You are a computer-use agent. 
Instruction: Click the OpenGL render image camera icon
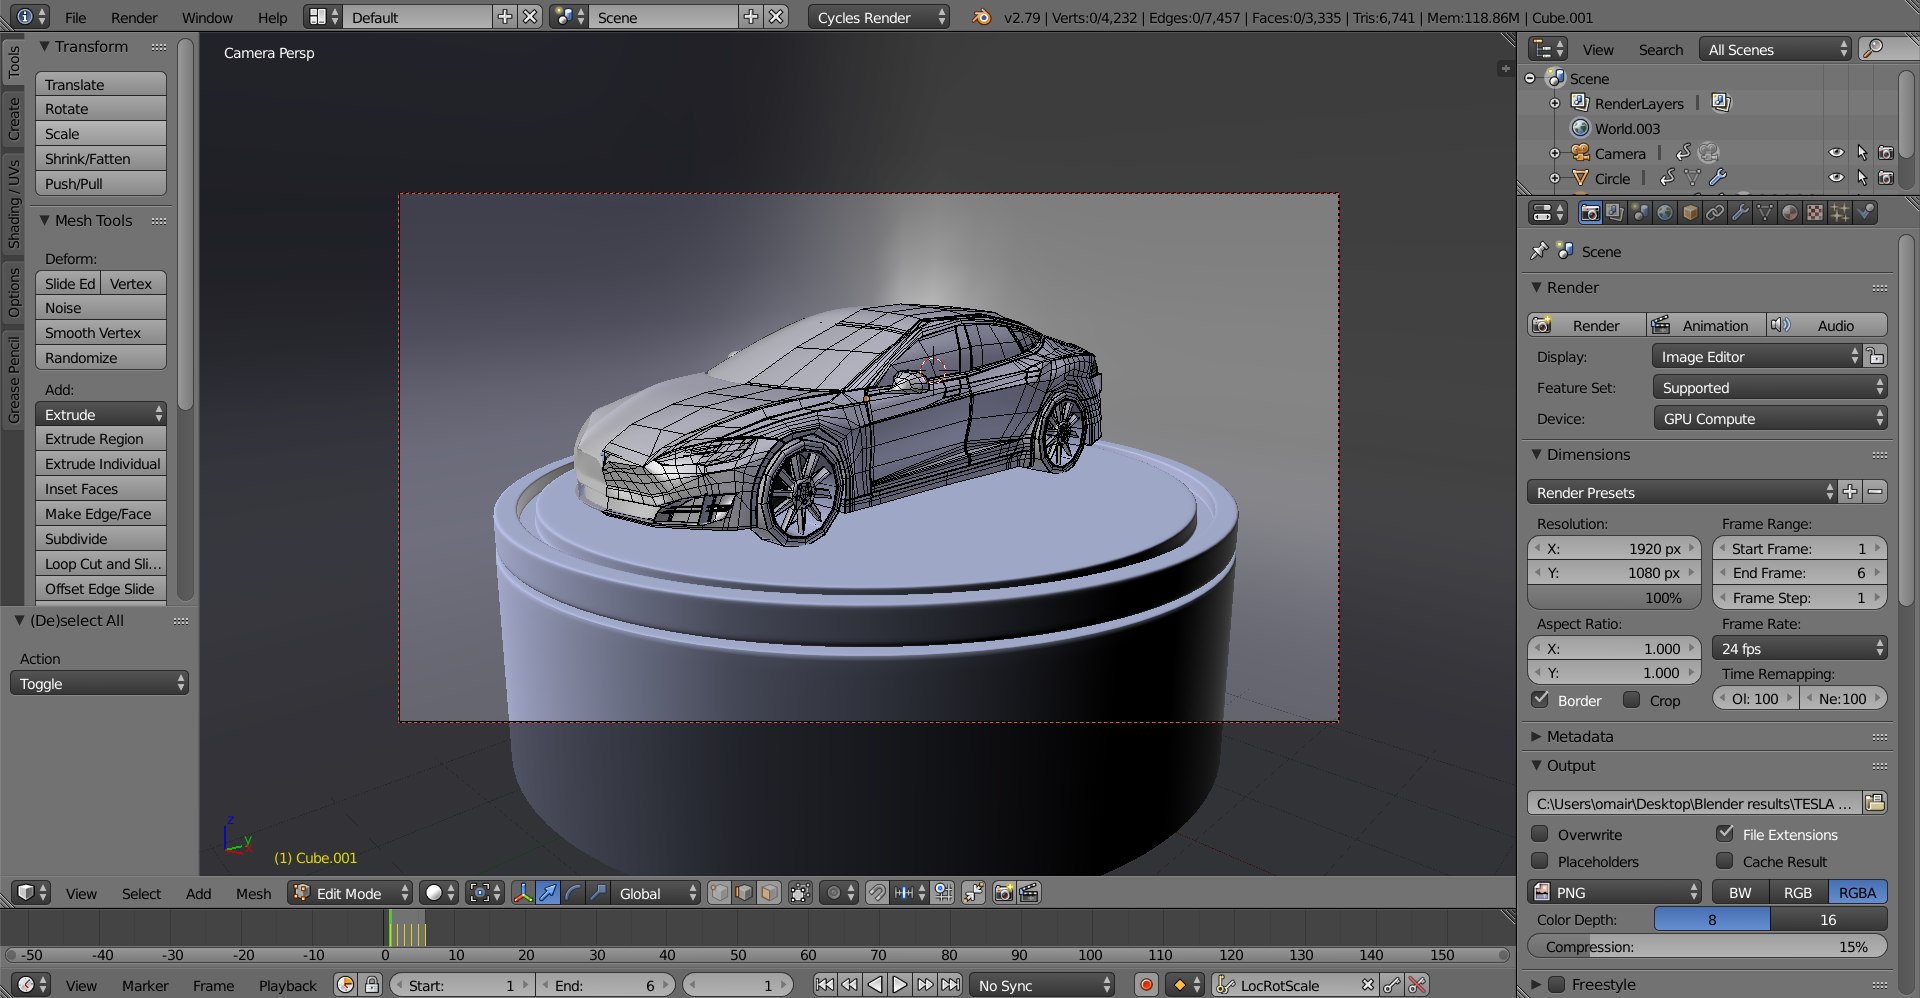(x=1004, y=893)
